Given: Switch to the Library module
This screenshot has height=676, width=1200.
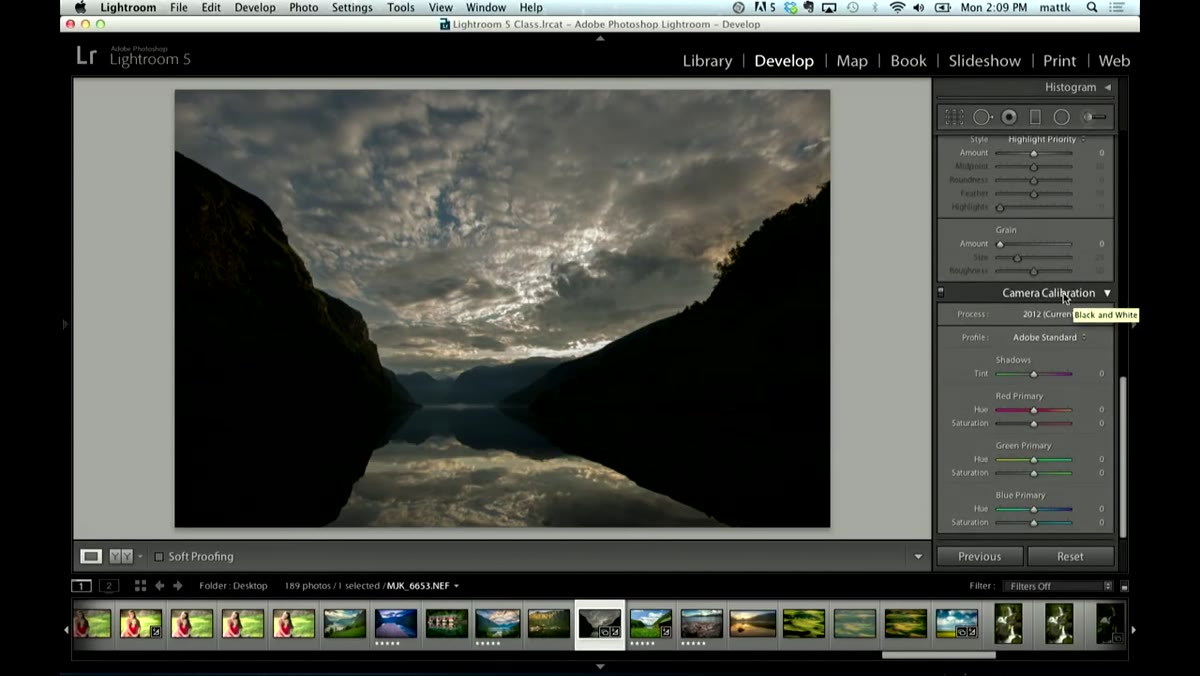Looking at the screenshot, I should pyautogui.click(x=707, y=61).
